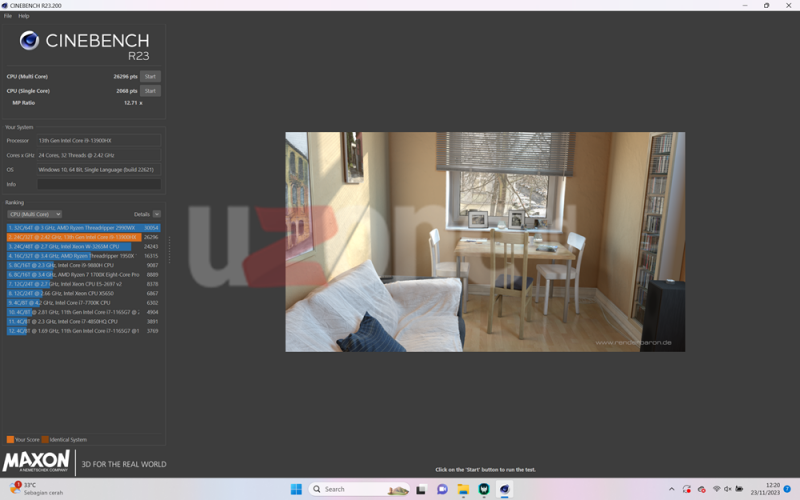Select the Intel Core i9-9880H ranking row

(x=83, y=265)
